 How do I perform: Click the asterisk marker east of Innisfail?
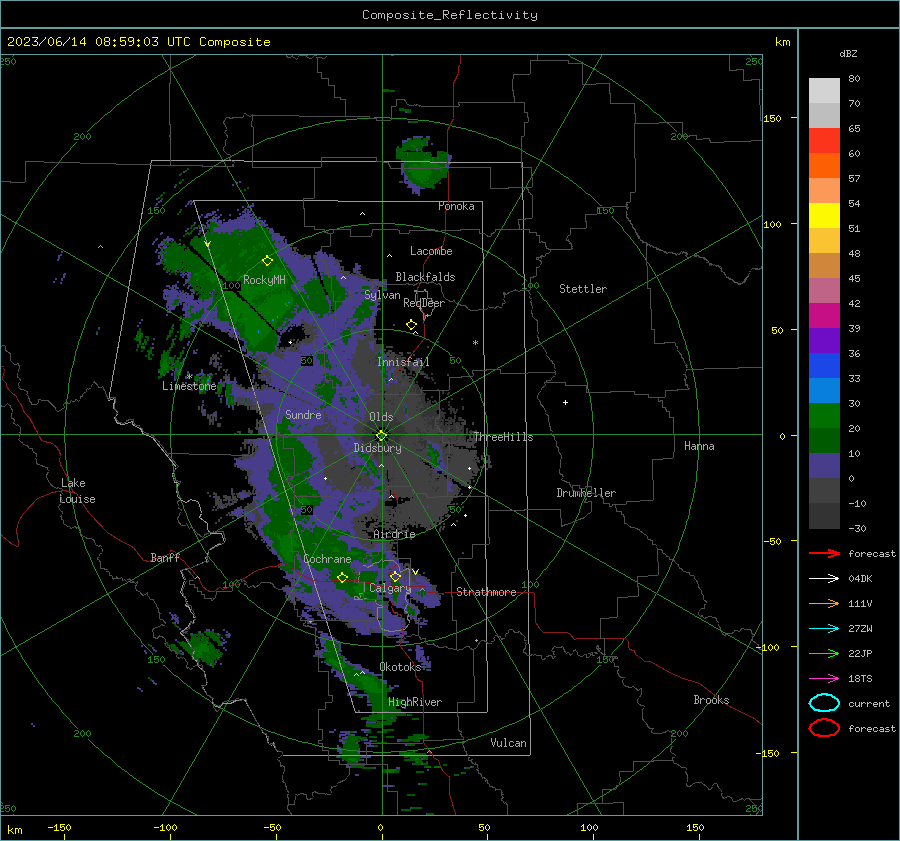pos(475,343)
